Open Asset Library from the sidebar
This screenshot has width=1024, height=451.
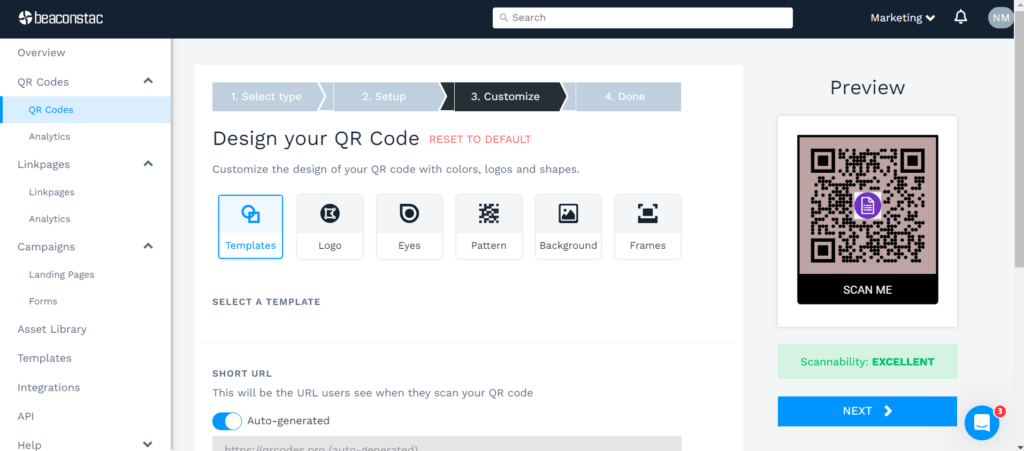click(x=52, y=329)
